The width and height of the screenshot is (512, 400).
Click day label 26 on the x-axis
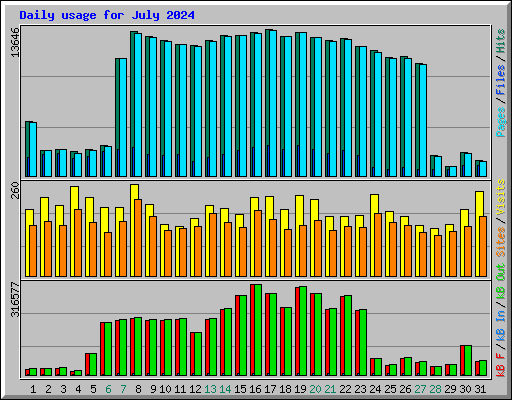coord(405,389)
